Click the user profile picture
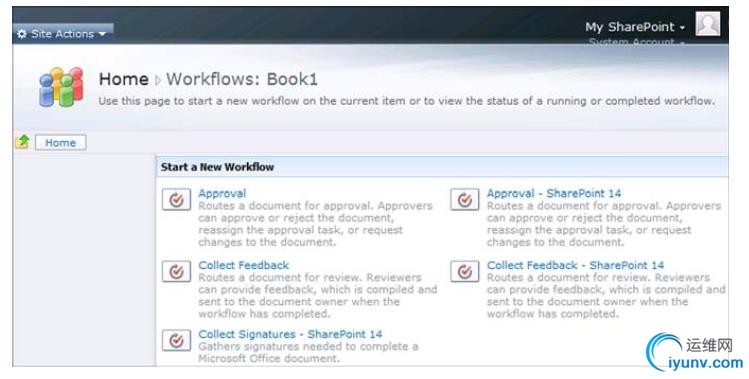This screenshot has width=749, height=379. click(707, 23)
